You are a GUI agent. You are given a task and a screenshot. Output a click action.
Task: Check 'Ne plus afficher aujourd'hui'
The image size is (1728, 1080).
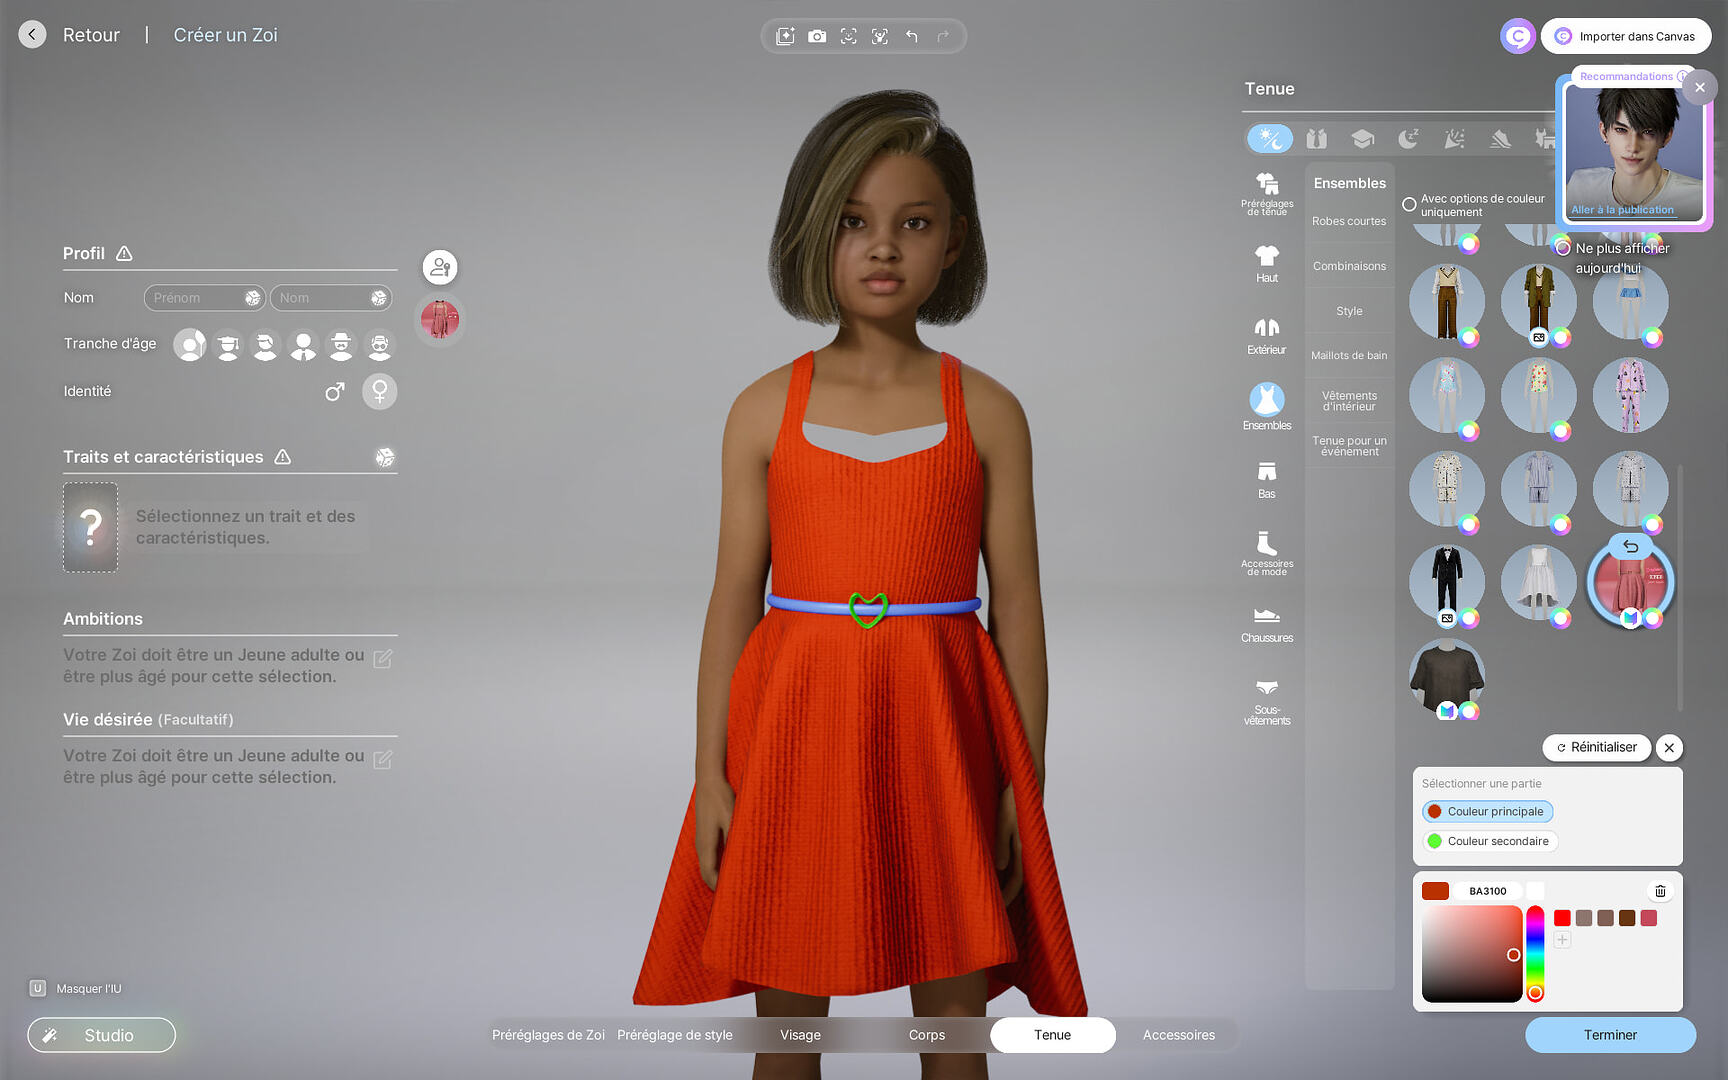tap(1563, 248)
